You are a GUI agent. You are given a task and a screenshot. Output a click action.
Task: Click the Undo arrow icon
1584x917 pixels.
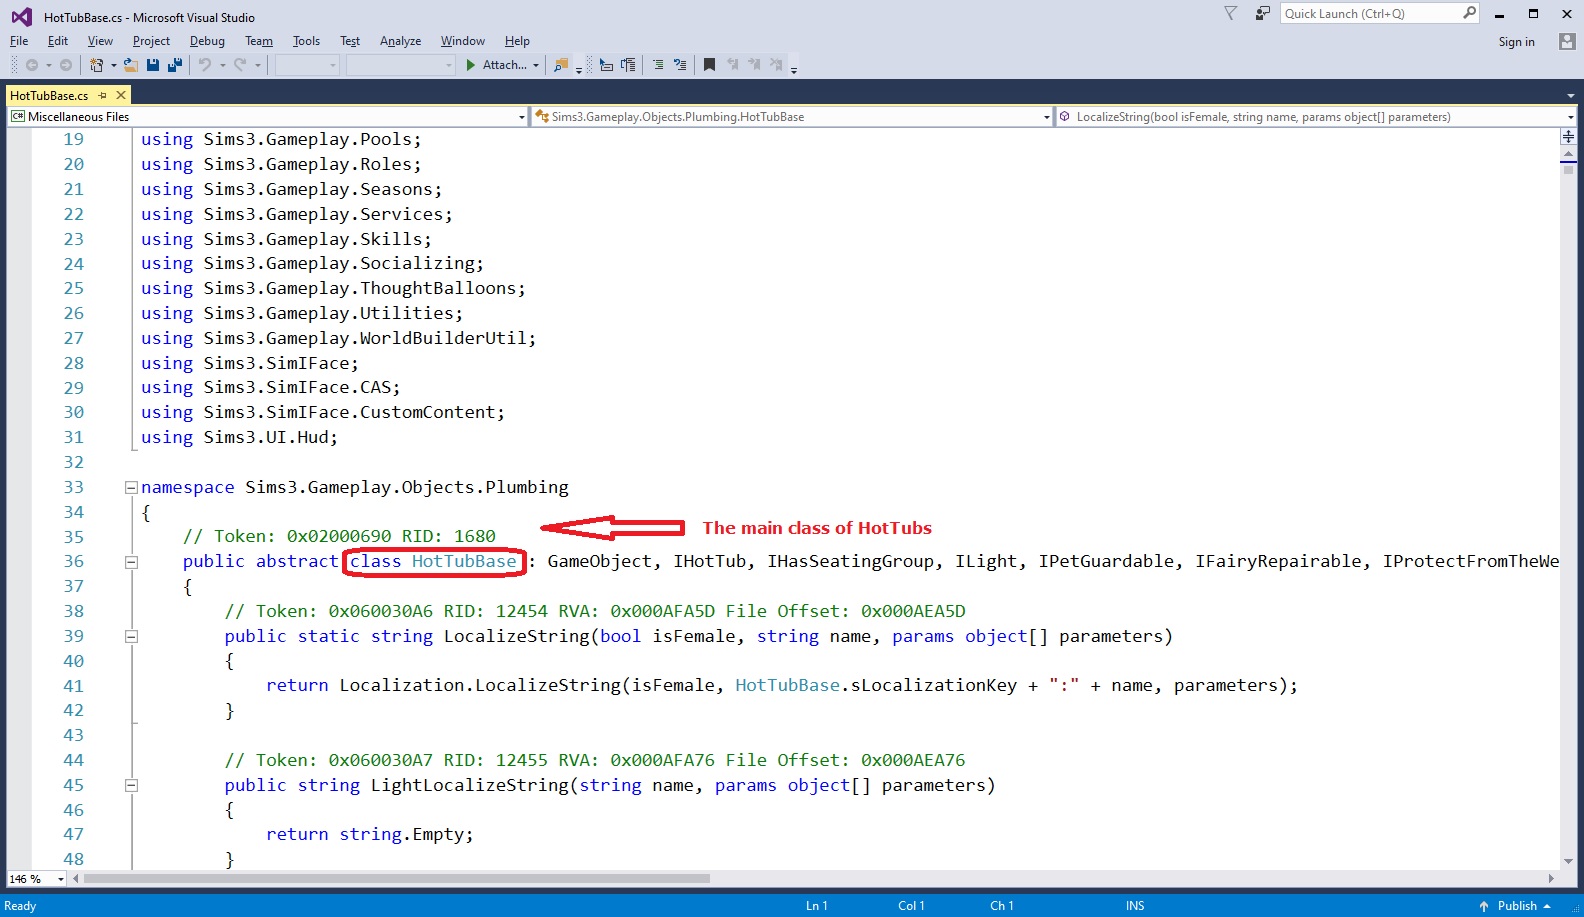(205, 65)
